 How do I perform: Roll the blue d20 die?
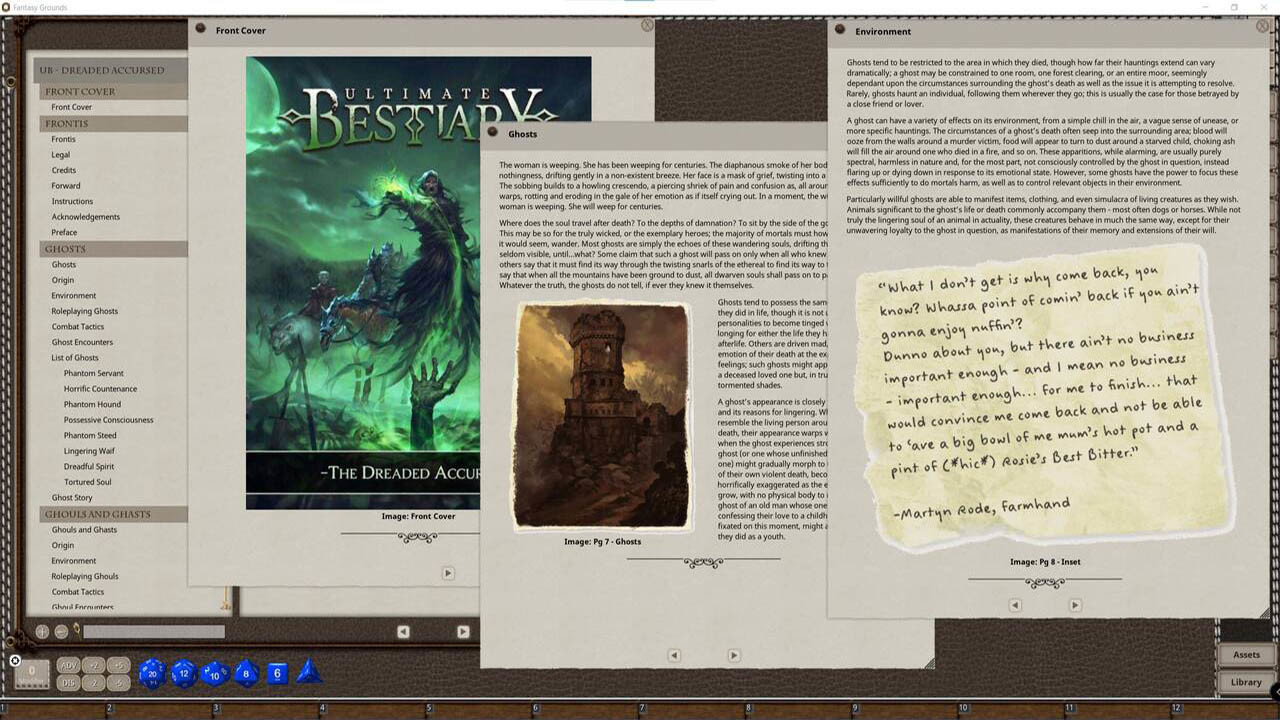[152, 674]
